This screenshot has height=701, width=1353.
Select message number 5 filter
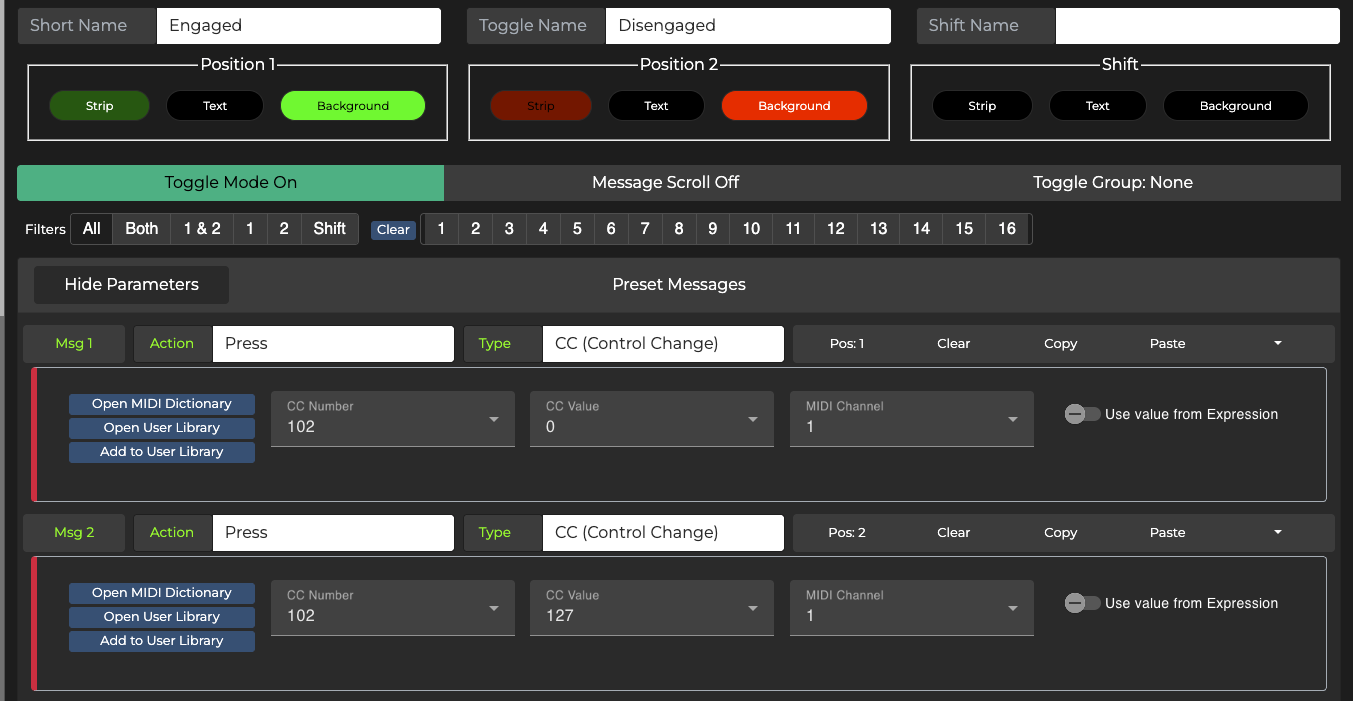[577, 229]
